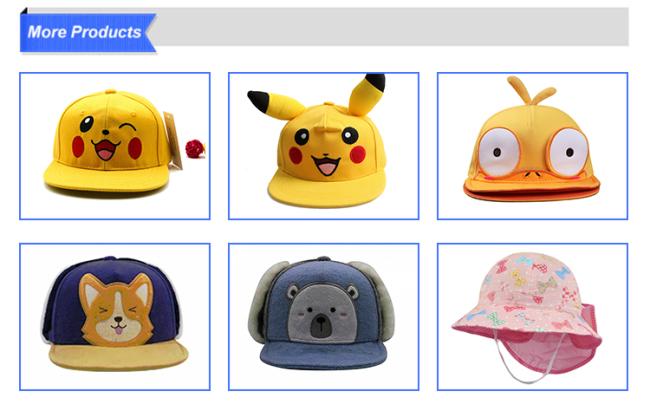Click the black-tipped left ear of Pikachu cap
This screenshot has height=411, width=650.
click(x=274, y=105)
